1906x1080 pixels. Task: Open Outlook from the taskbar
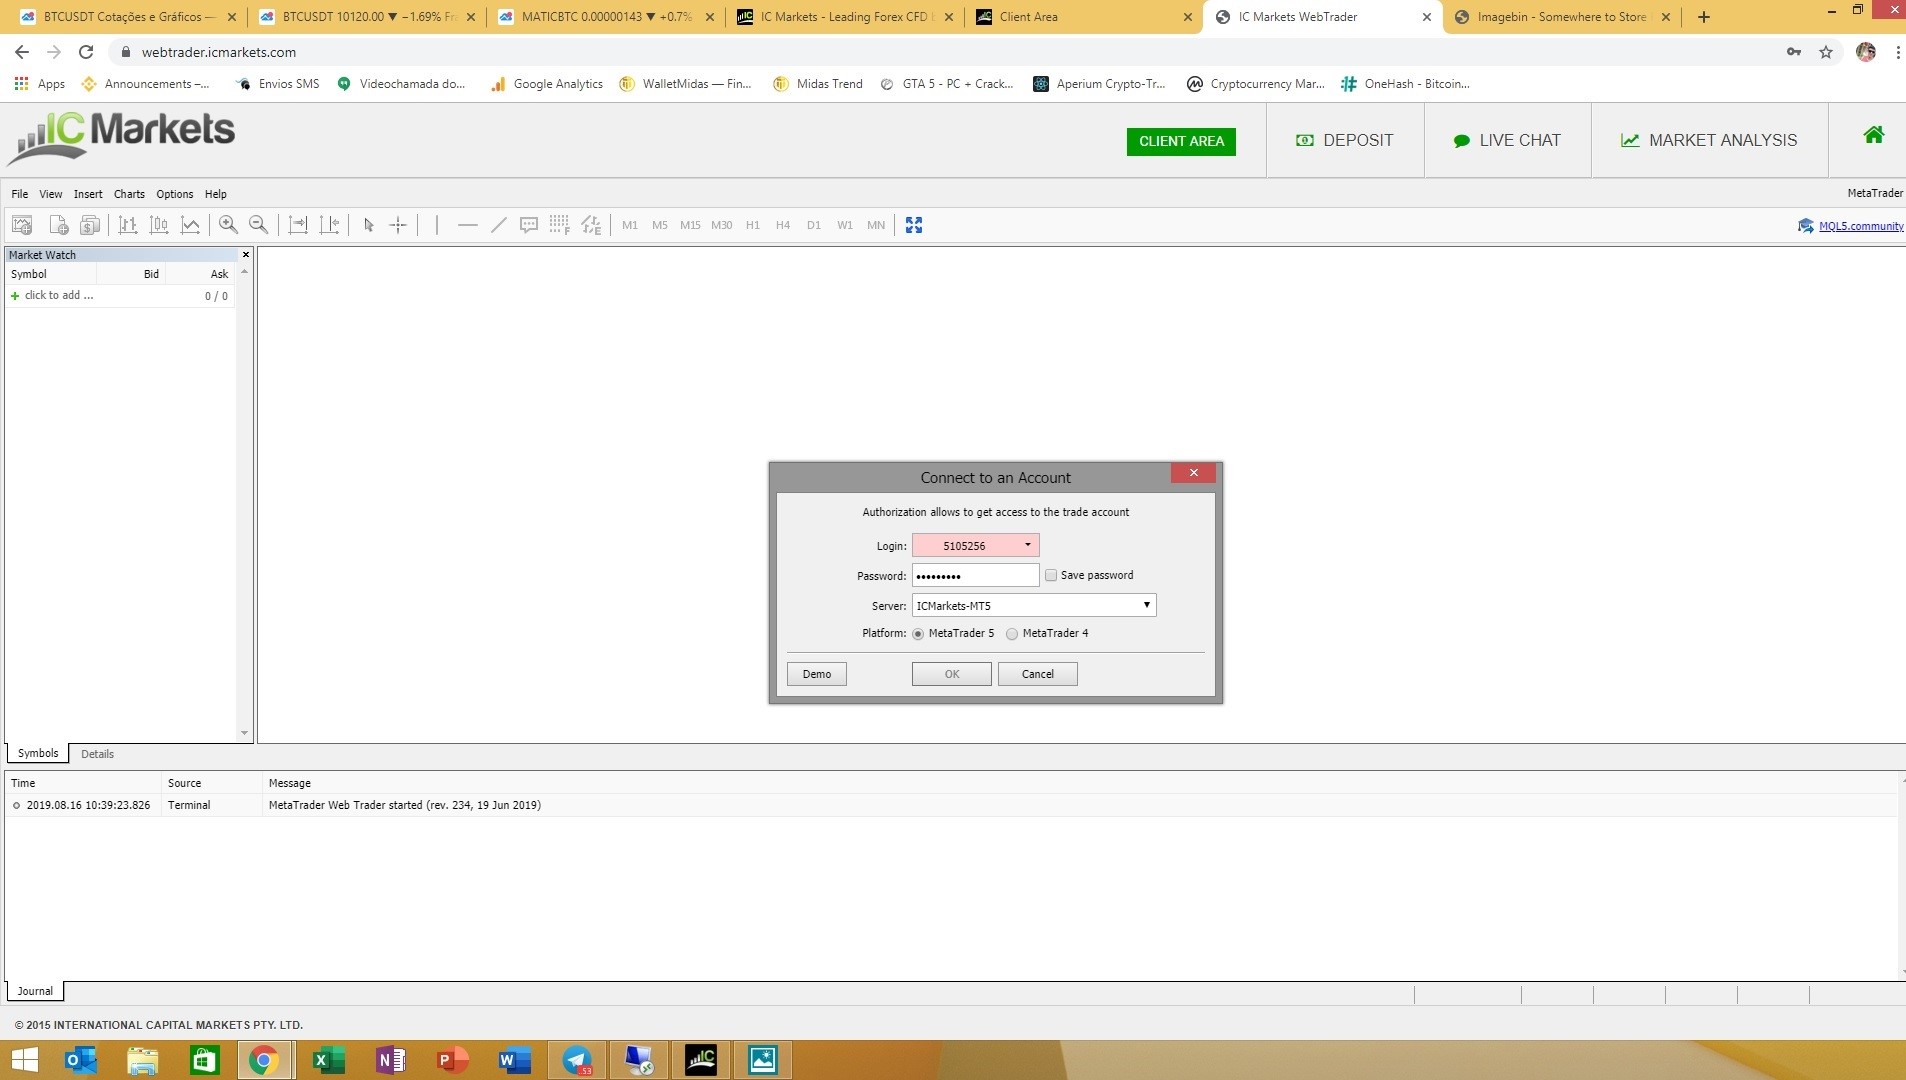[x=81, y=1060]
